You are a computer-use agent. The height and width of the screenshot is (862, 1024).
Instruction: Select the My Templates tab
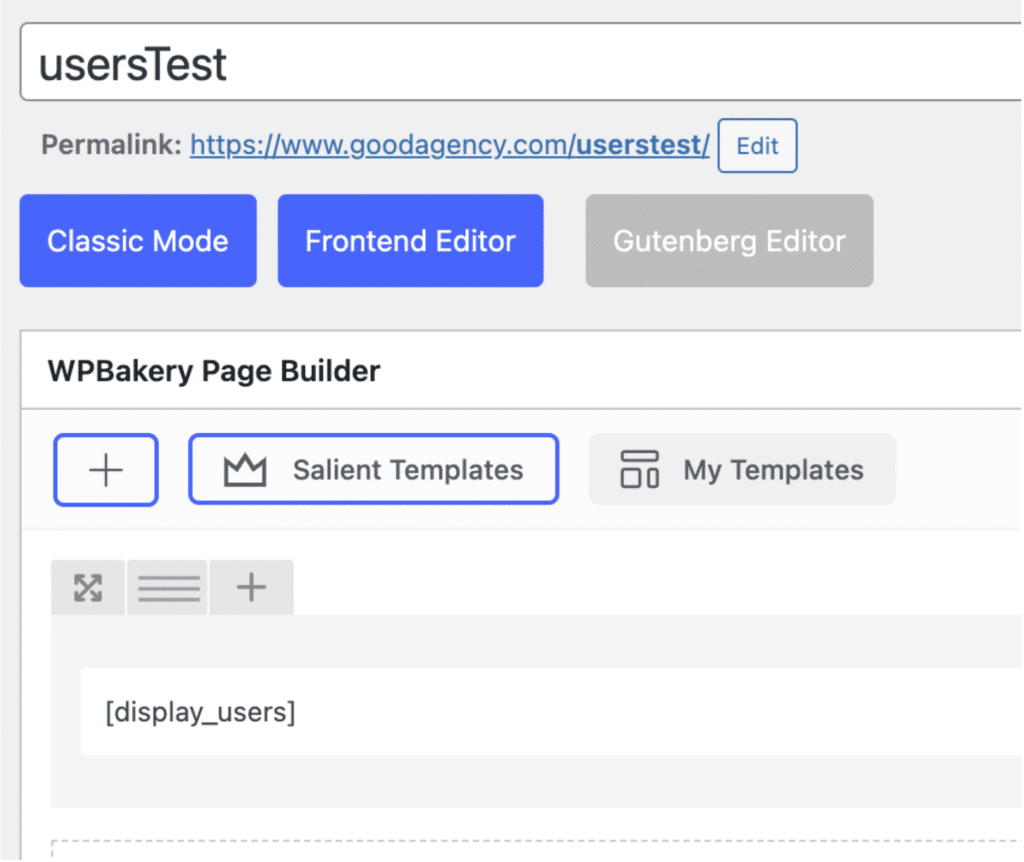(x=742, y=468)
